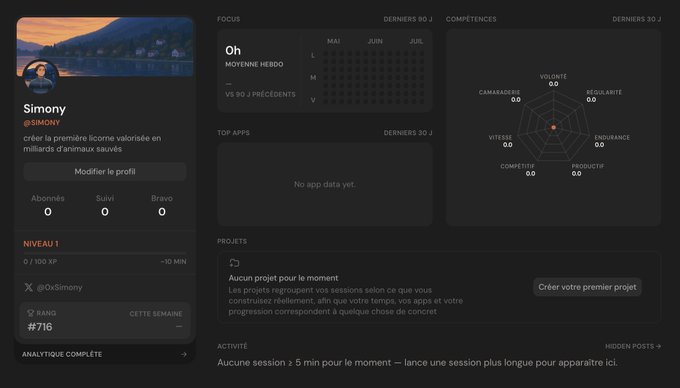The height and width of the screenshot is (388, 680).
Task: Click the TOP APPS section heading
Action: tap(233, 133)
